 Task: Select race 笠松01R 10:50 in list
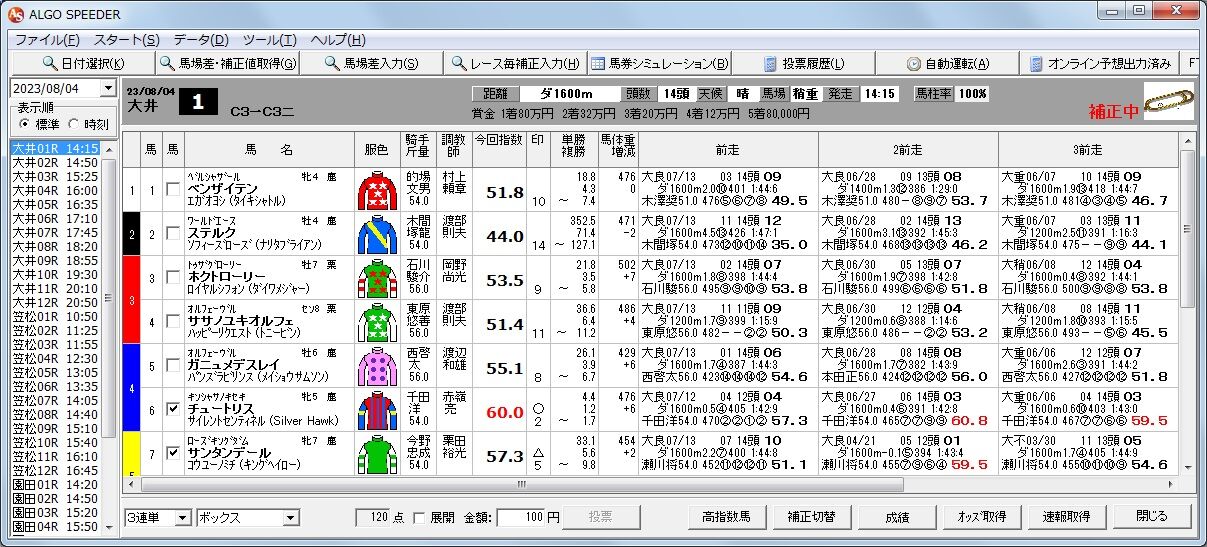click(x=55, y=316)
